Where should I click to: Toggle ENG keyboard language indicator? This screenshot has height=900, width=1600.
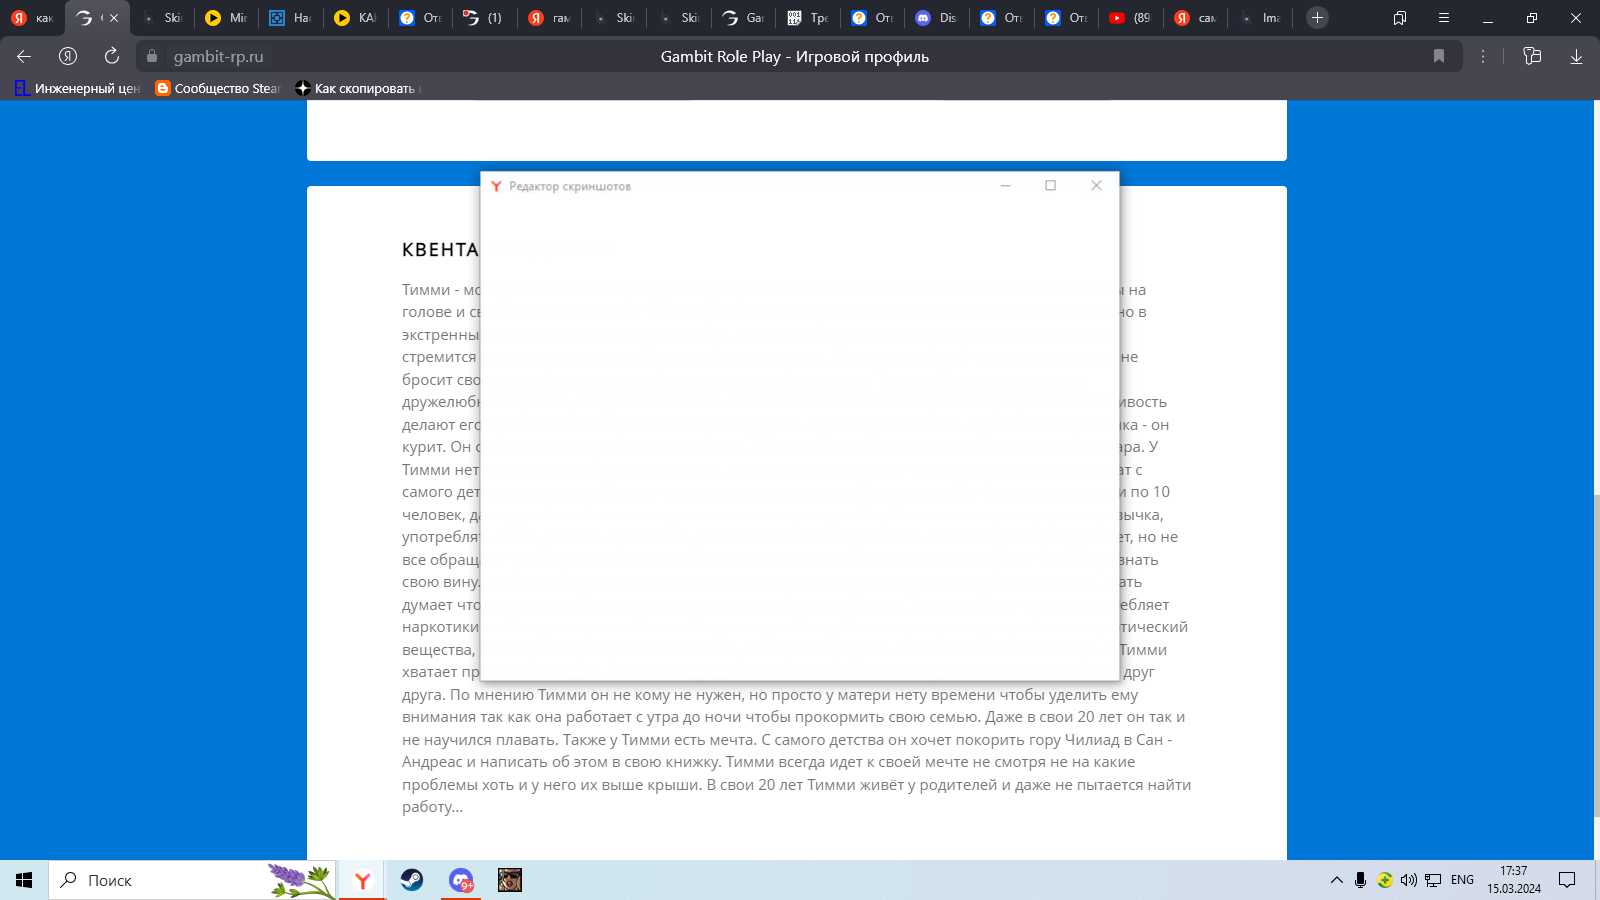[1462, 880]
